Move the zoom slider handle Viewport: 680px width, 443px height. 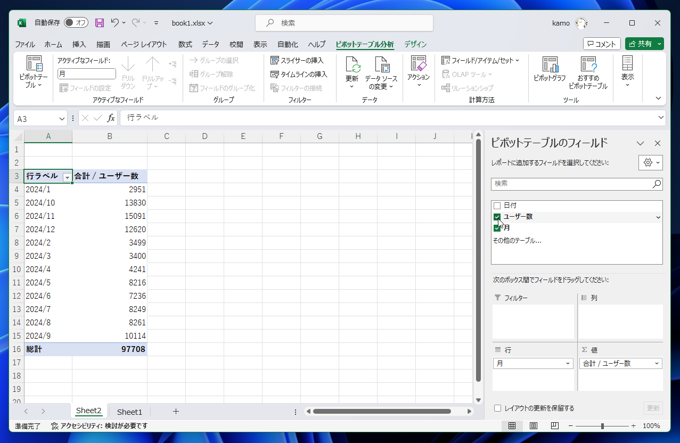pos(602,426)
